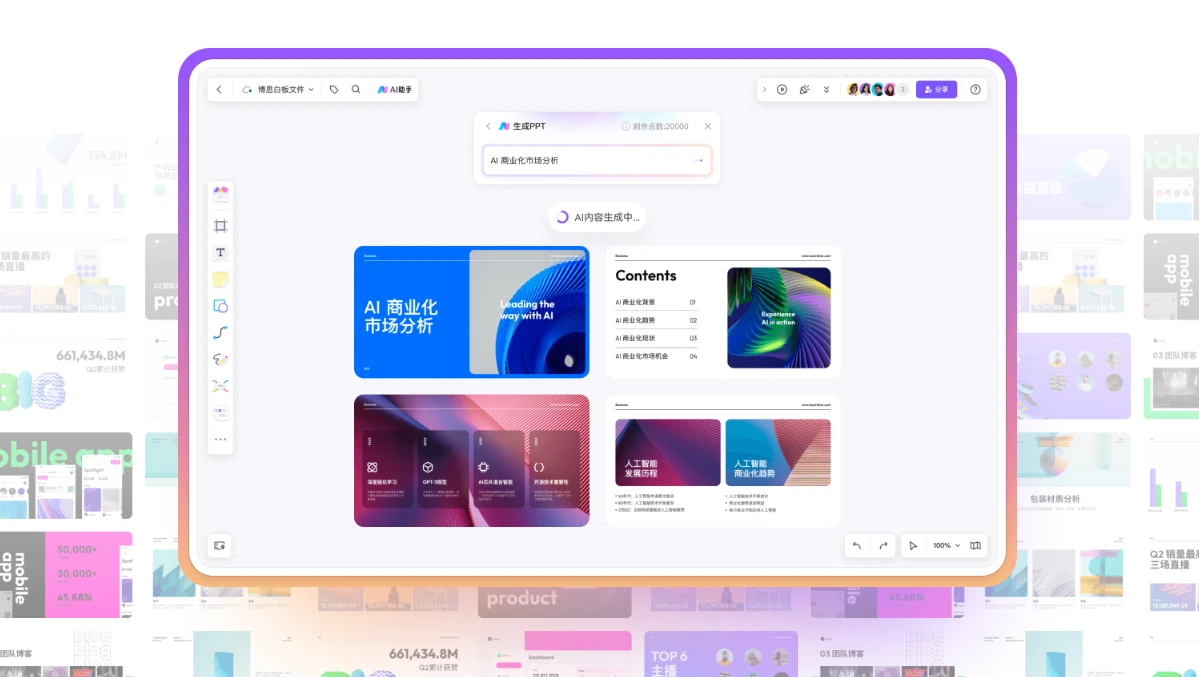Expand the right toolbar with the chevron arrow
The width and height of the screenshot is (1199, 677).
point(764,90)
